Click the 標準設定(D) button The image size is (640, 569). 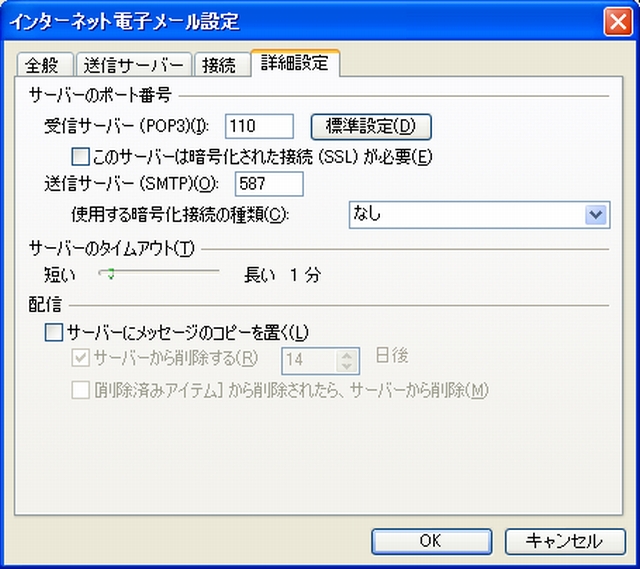click(371, 126)
